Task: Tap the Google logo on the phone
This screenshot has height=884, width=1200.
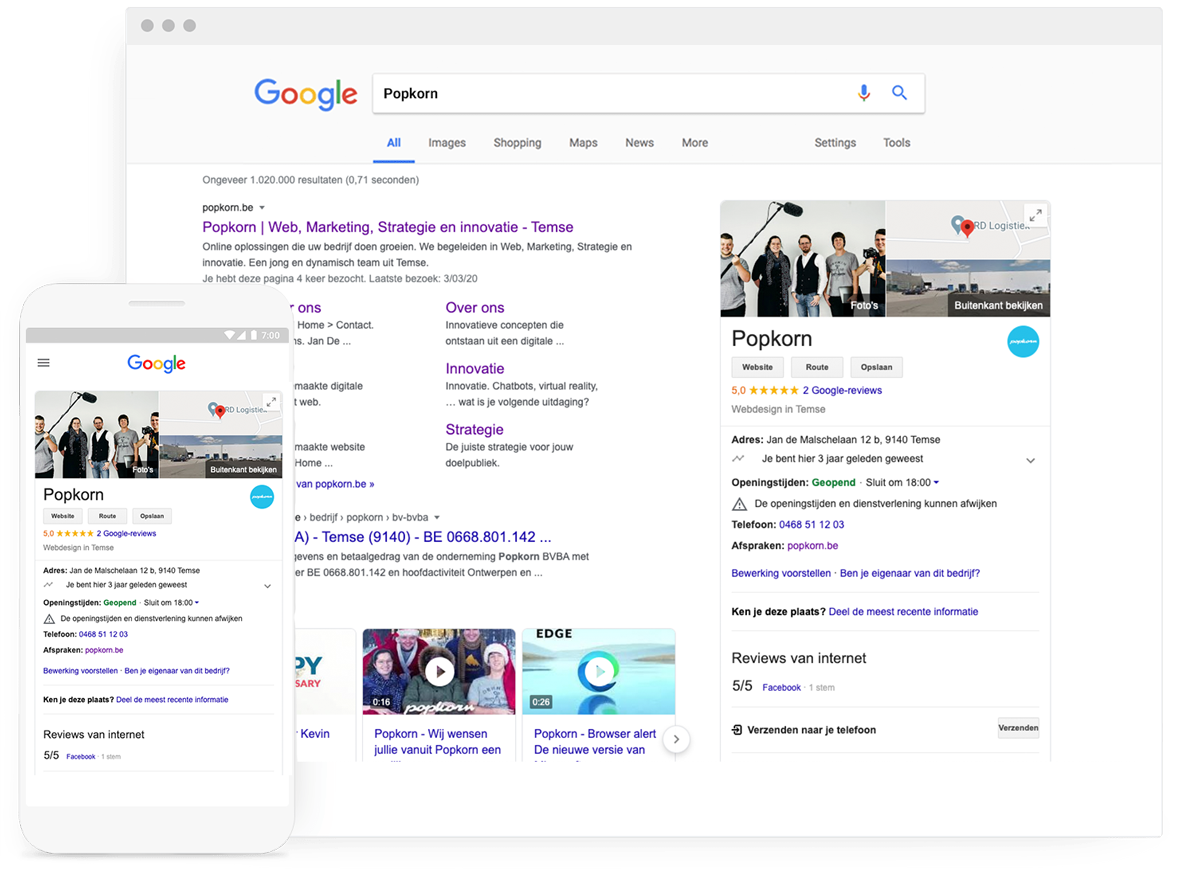Action: coord(156,363)
